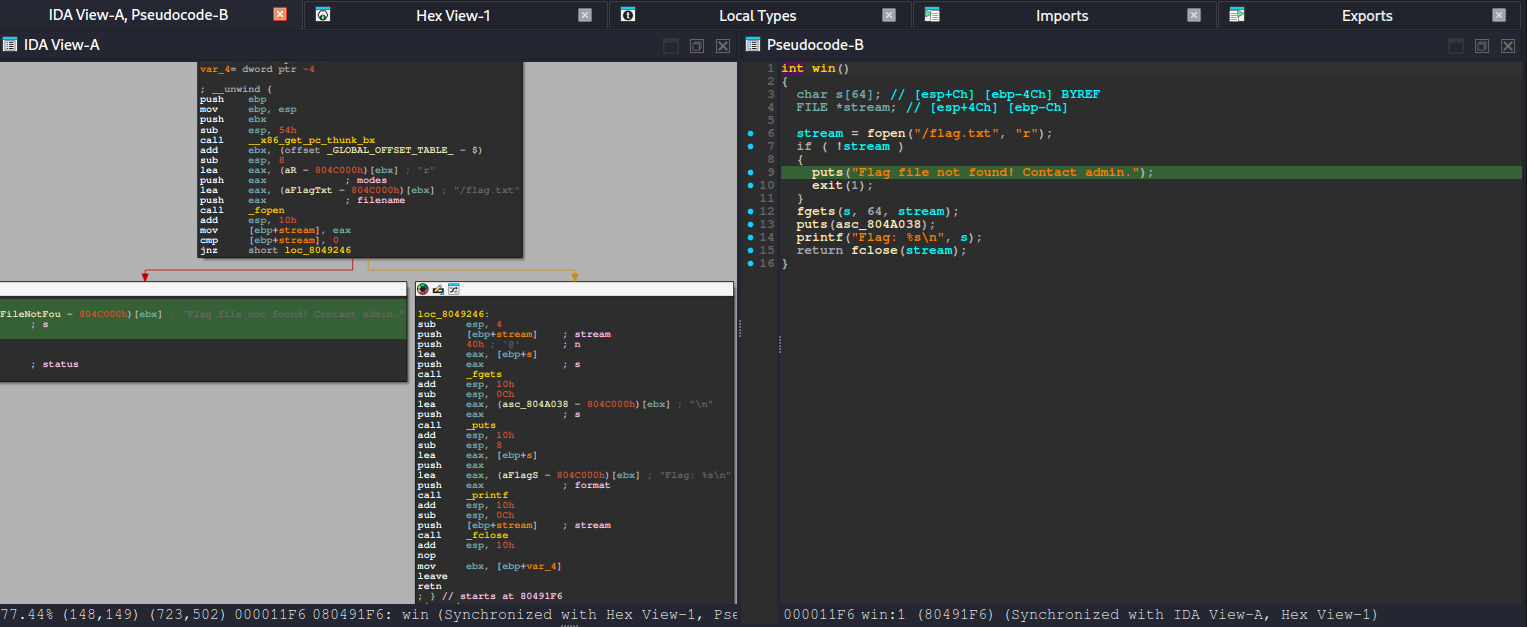The height and width of the screenshot is (627, 1527).
Task: Click the group nodes icon in graph block
Action: pyautogui.click(x=453, y=289)
